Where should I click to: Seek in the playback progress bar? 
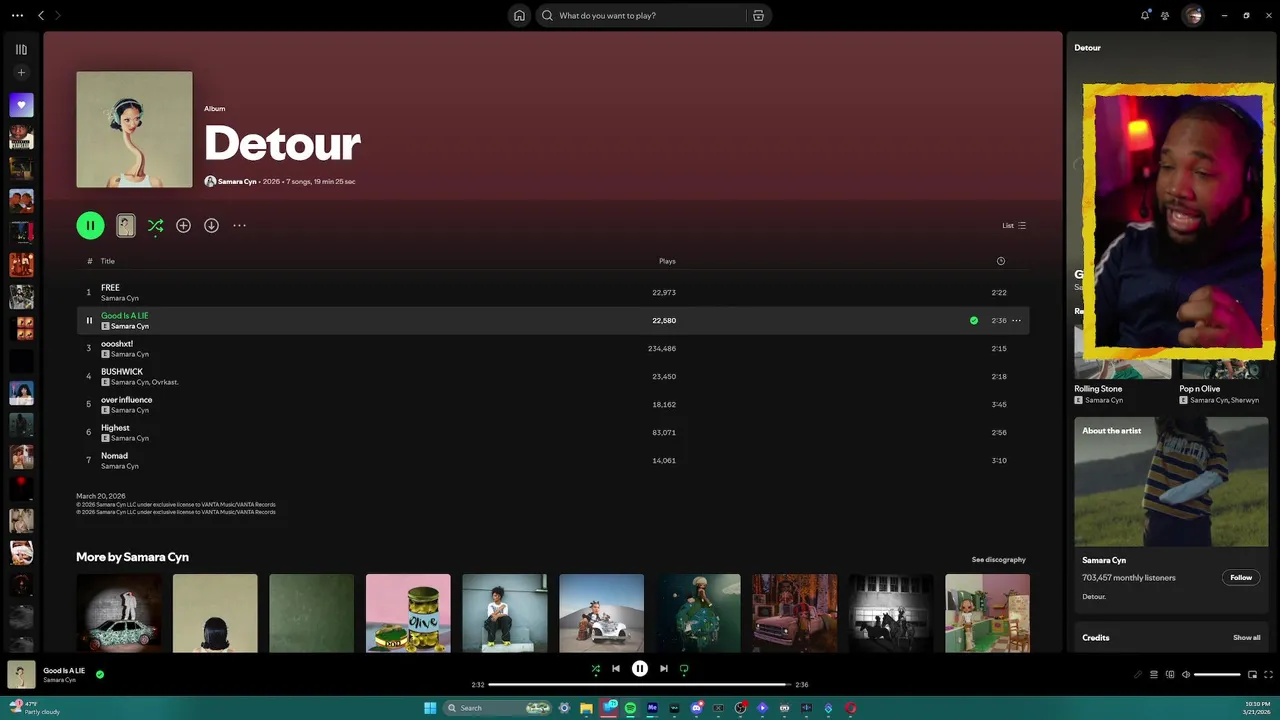pyautogui.click(x=640, y=685)
